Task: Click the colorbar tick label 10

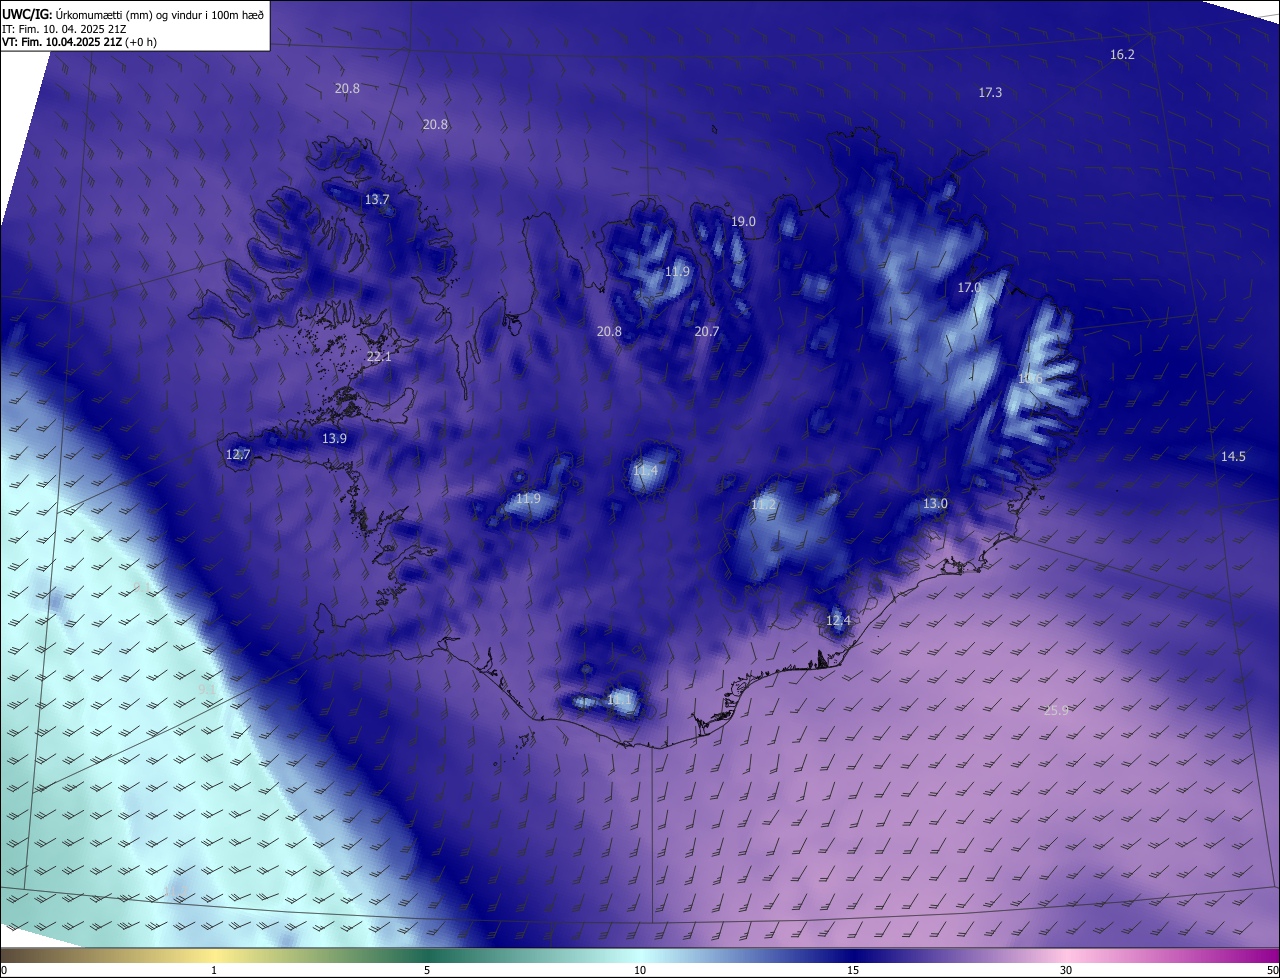Action: coord(640,970)
